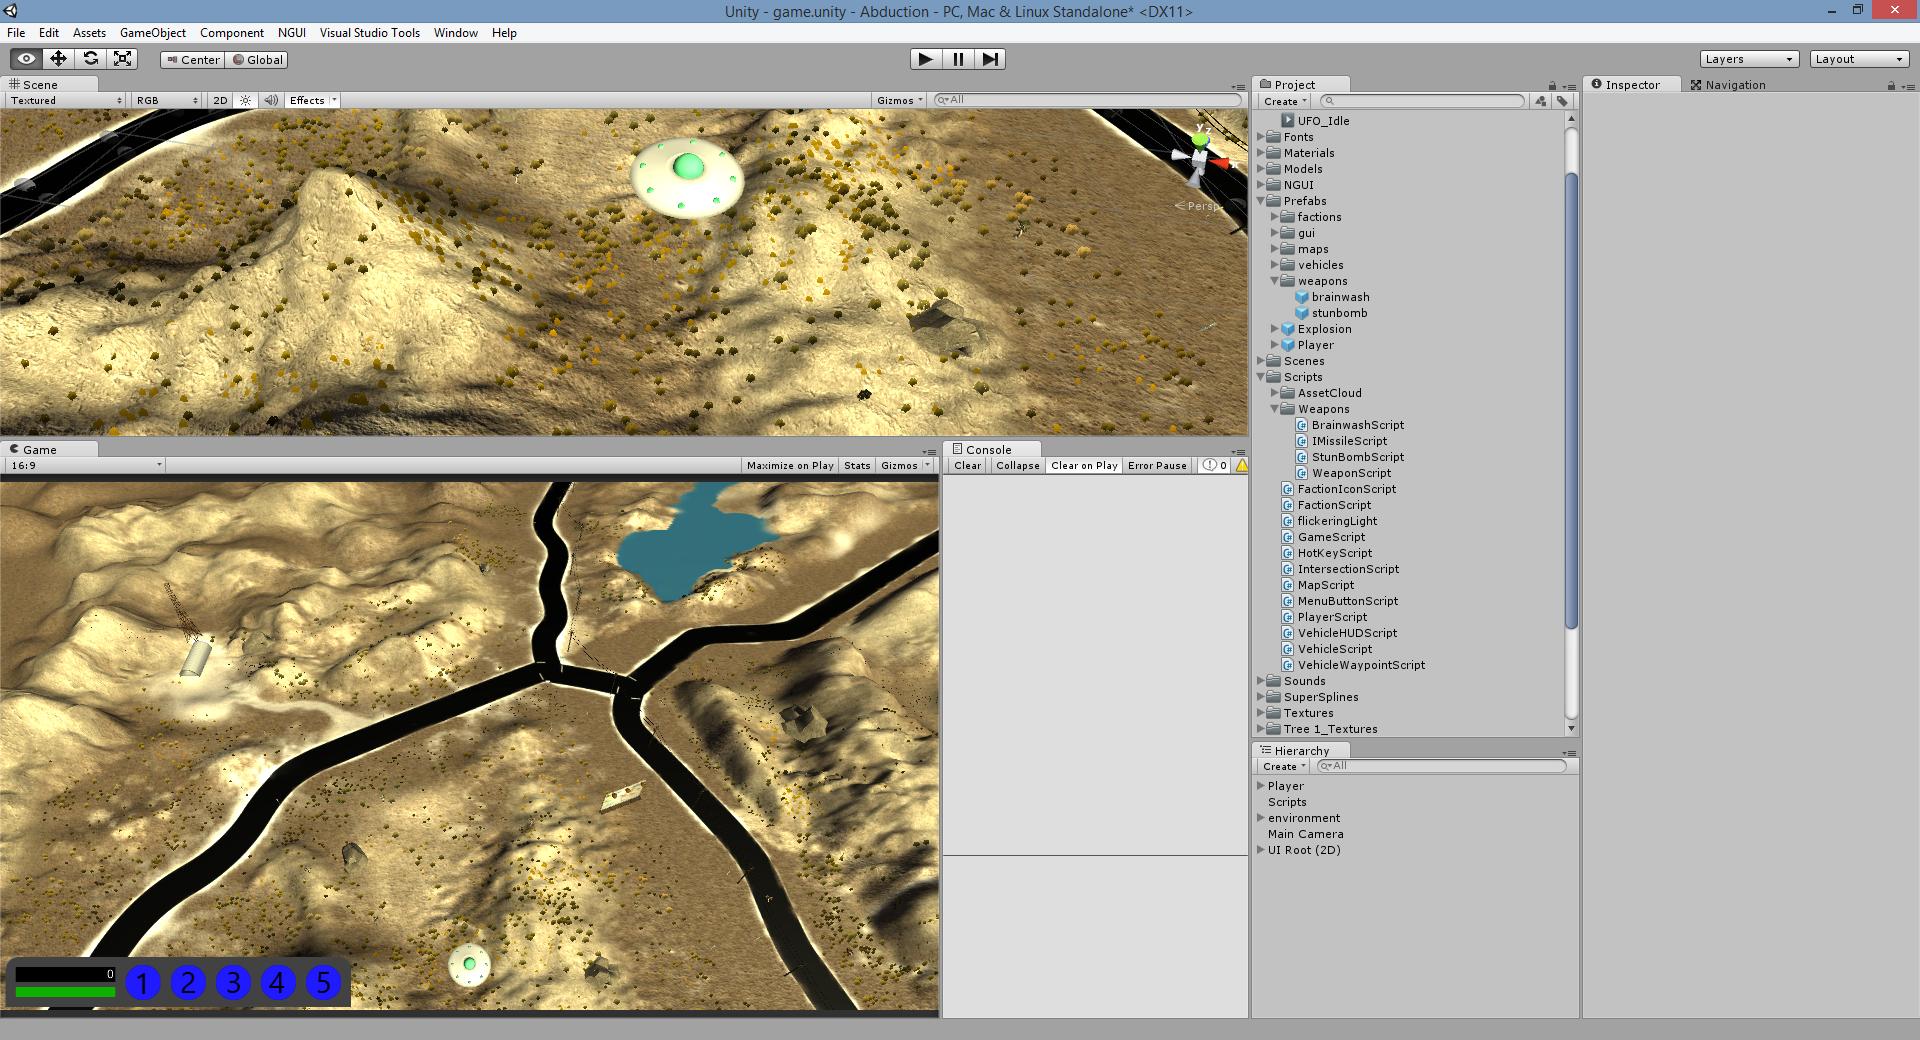Toggle console Collapse option

point(1017,465)
